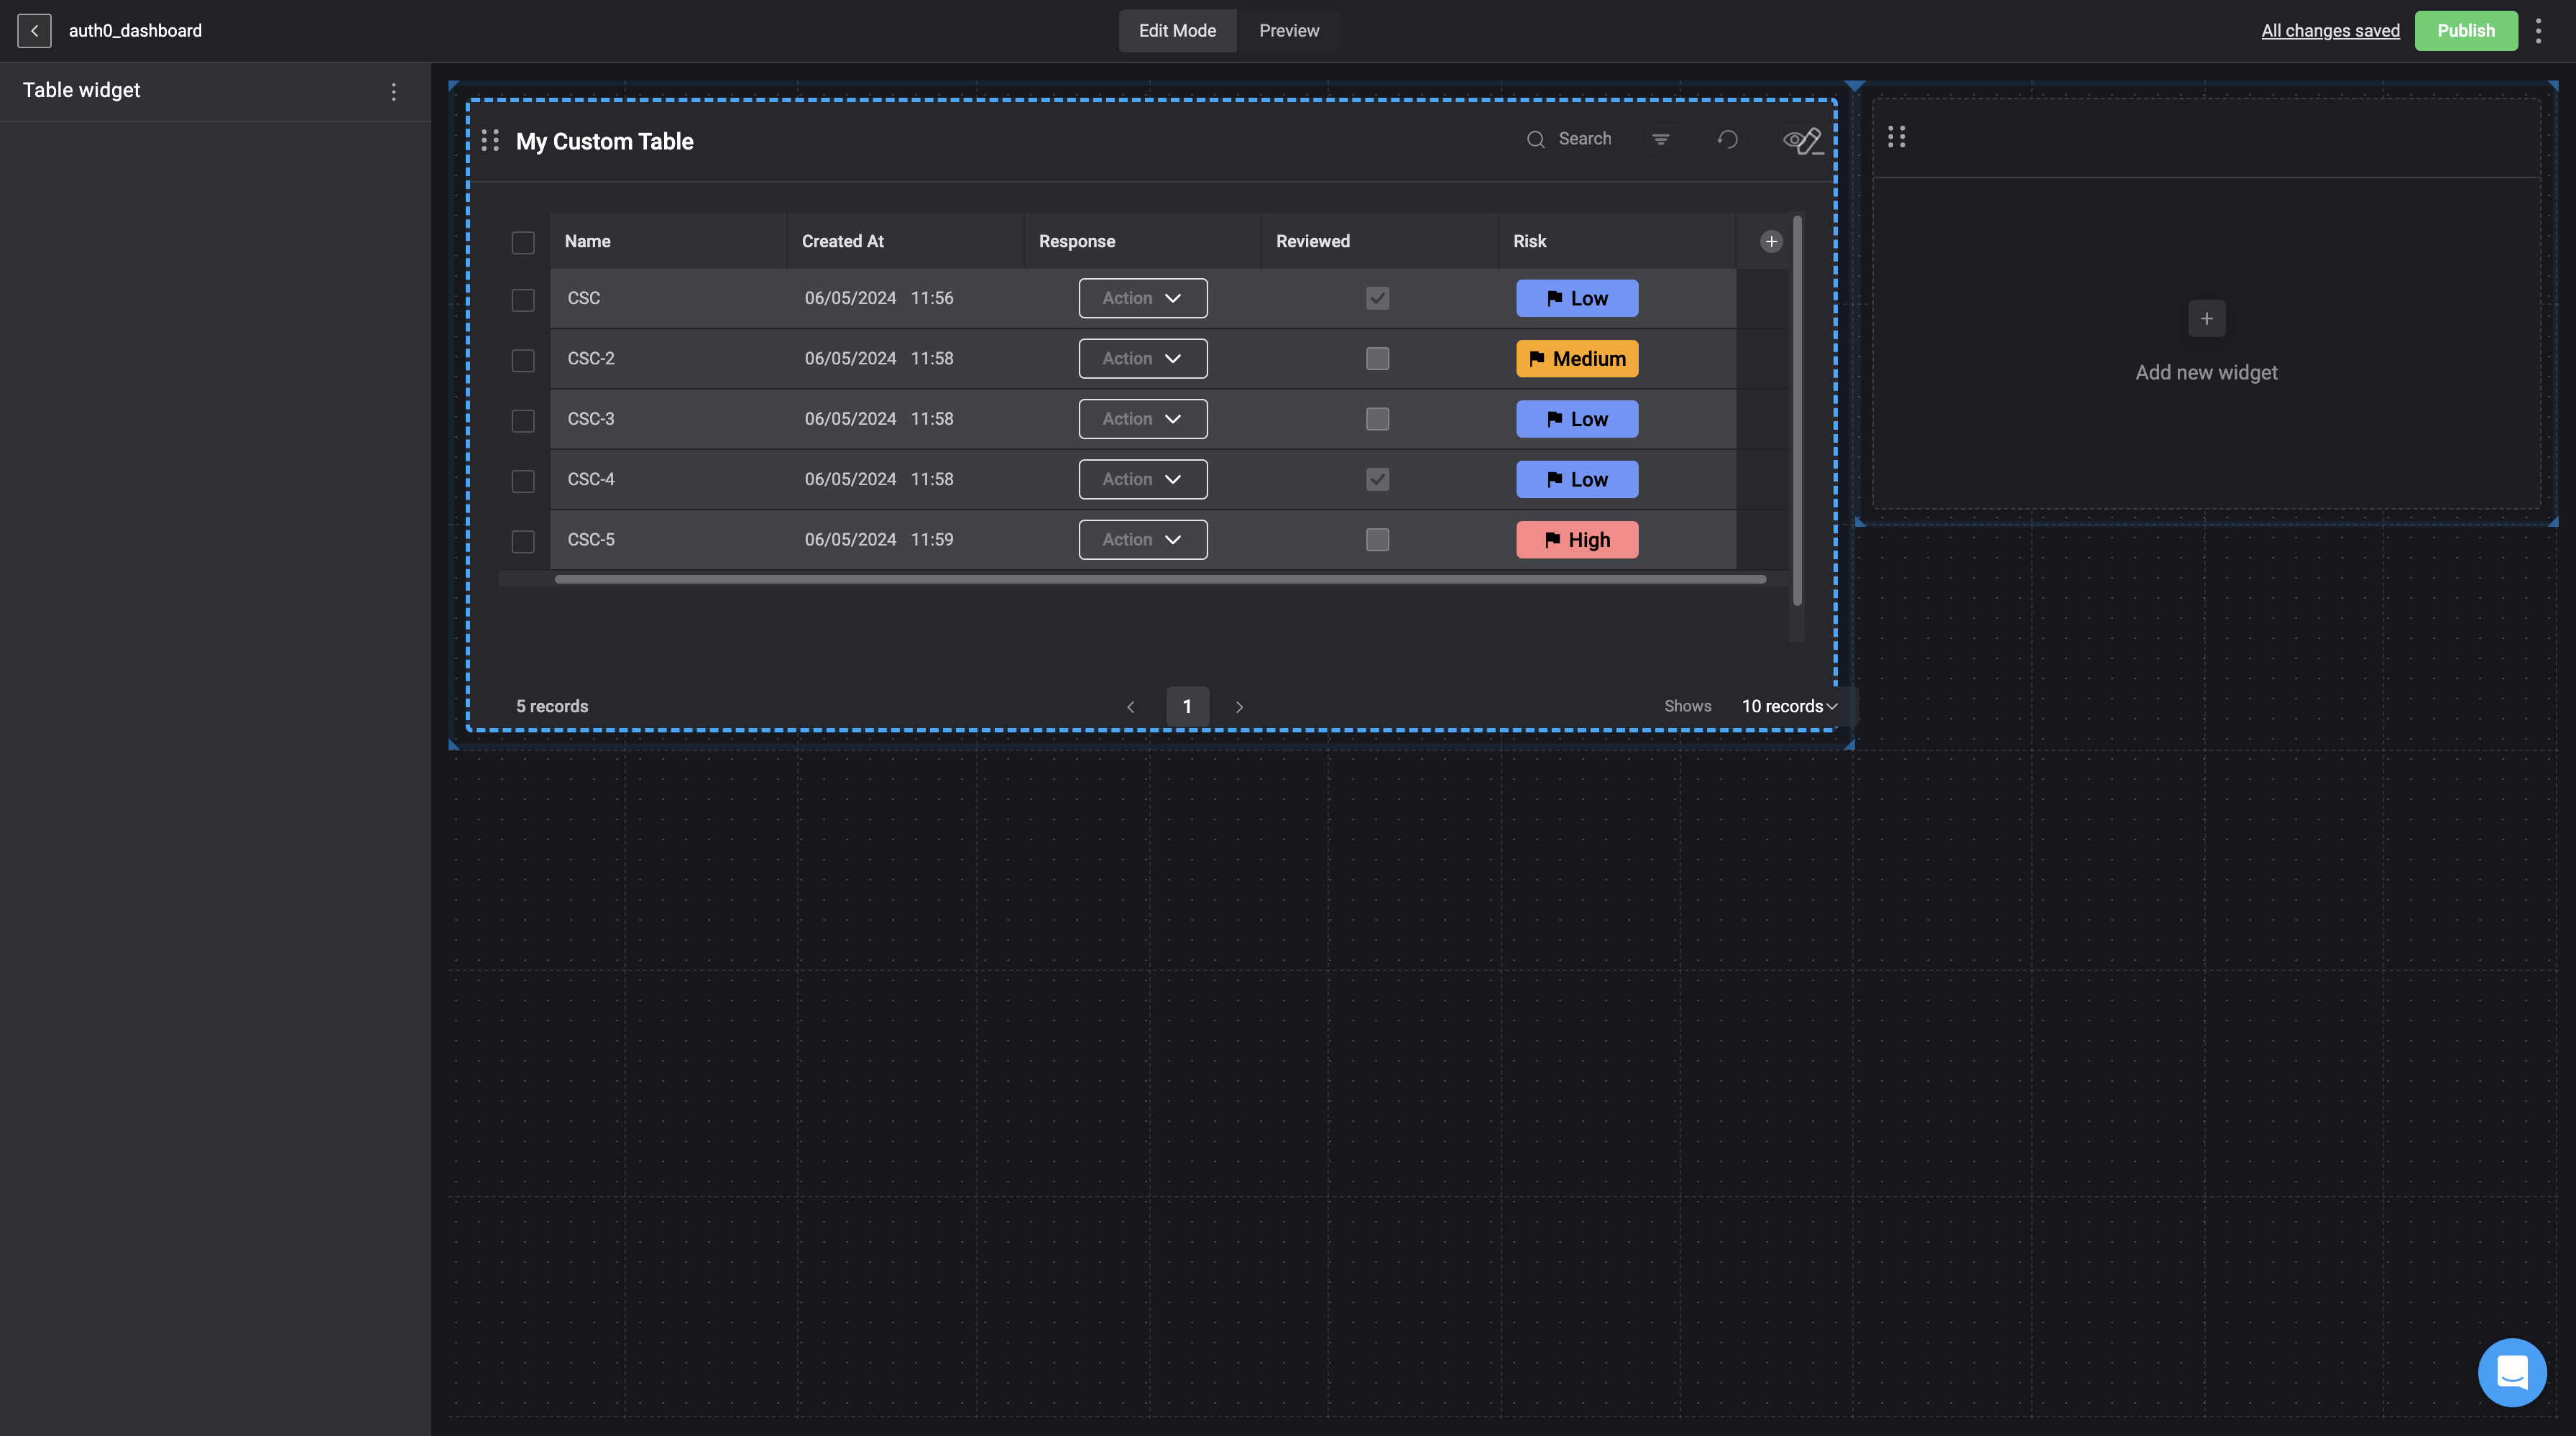Add a new column with plus icon

tap(1771, 241)
